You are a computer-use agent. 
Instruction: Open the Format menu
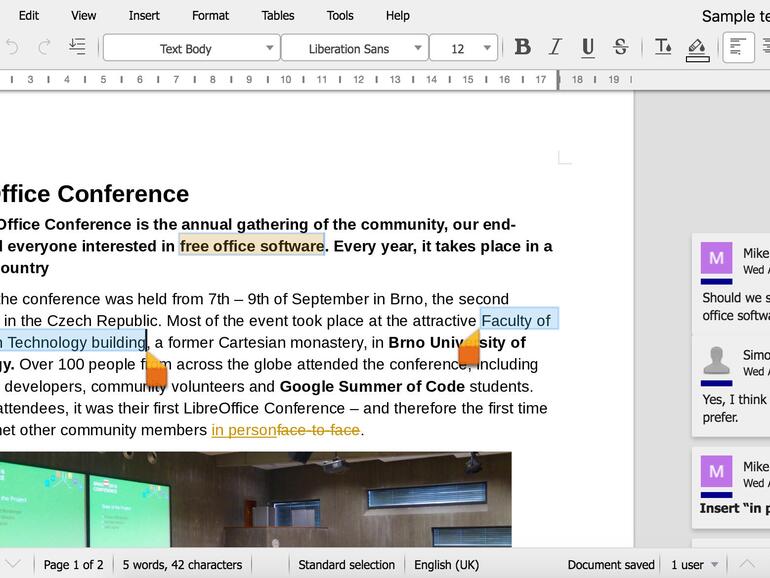coord(210,15)
